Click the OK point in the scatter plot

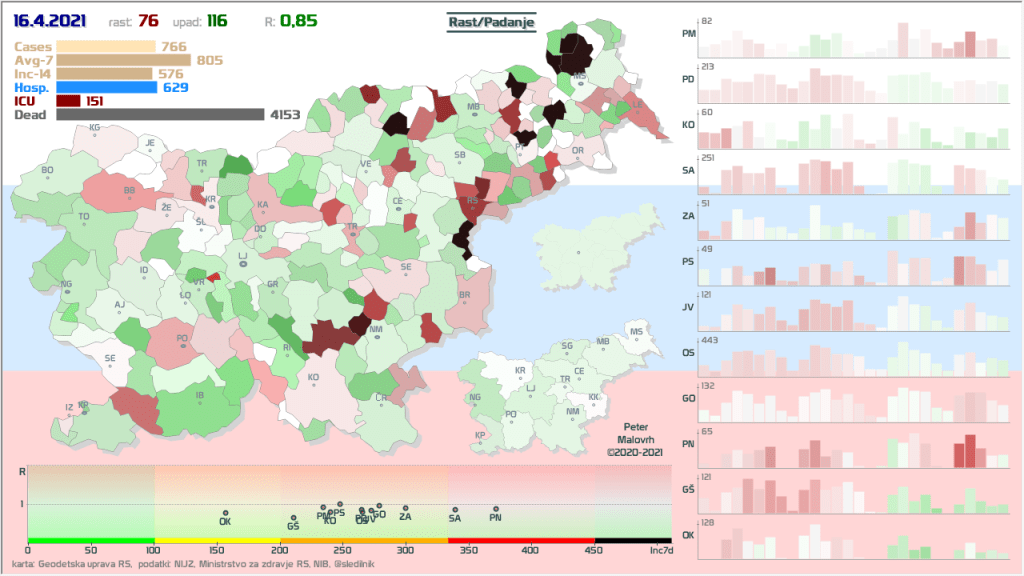[x=225, y=514]
